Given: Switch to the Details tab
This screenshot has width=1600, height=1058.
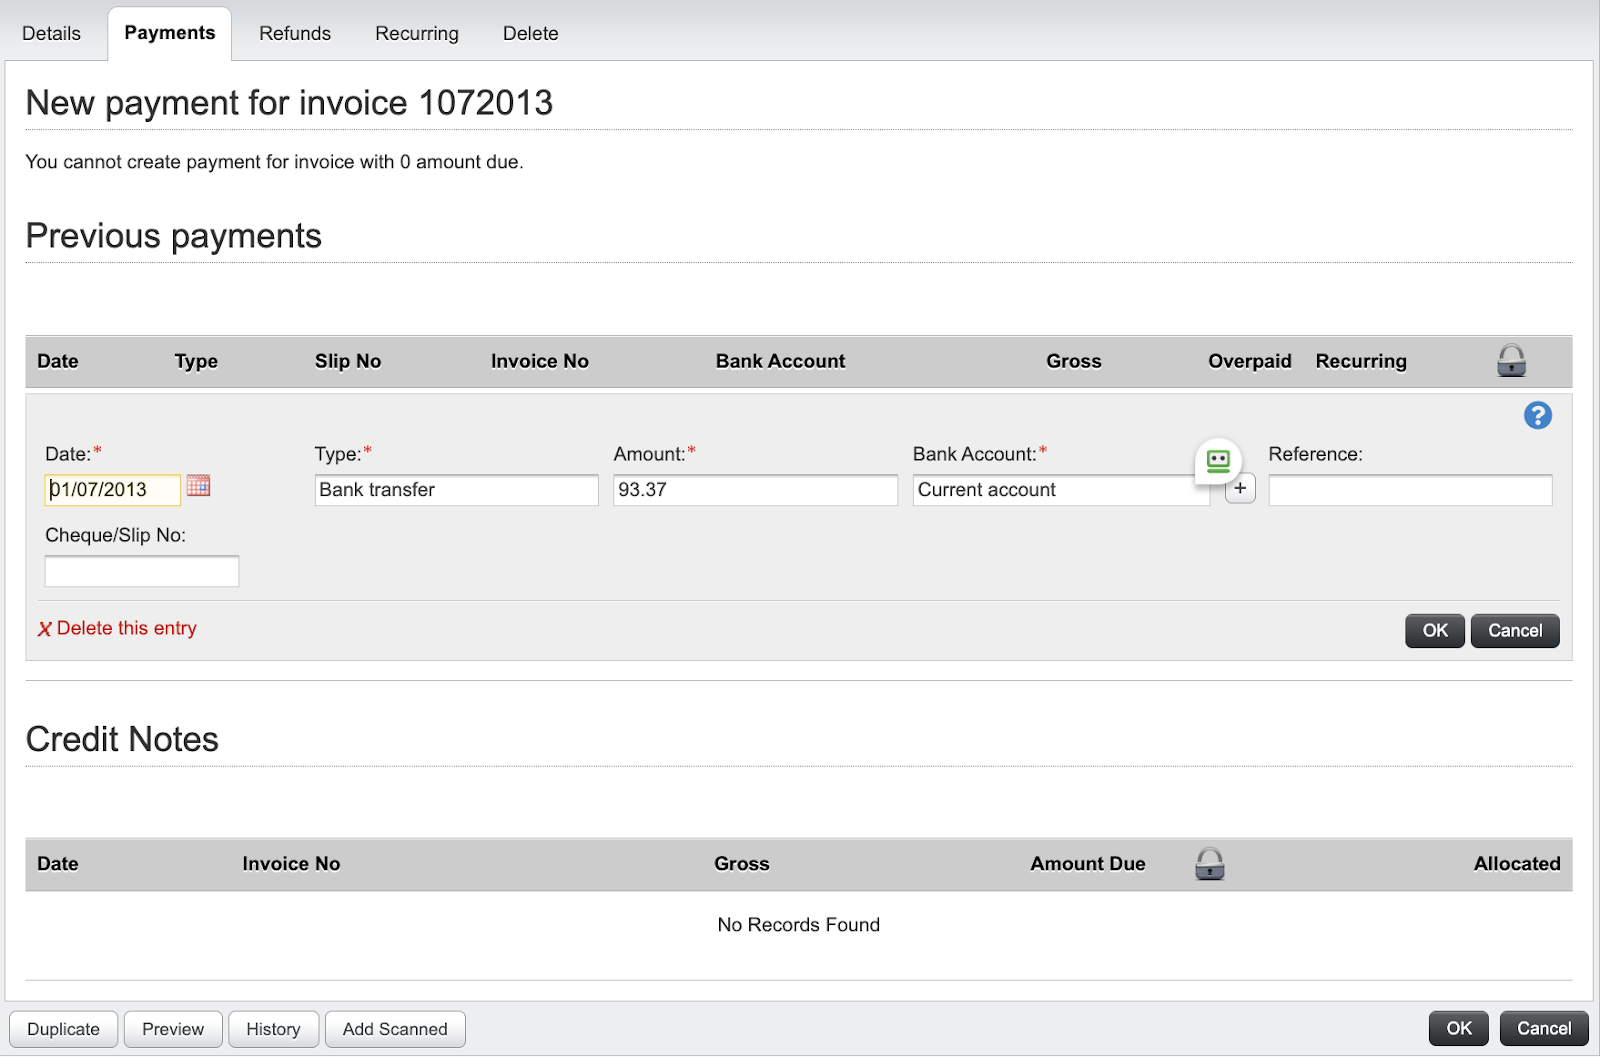Looking at the screenshot, I should point(51,34).
